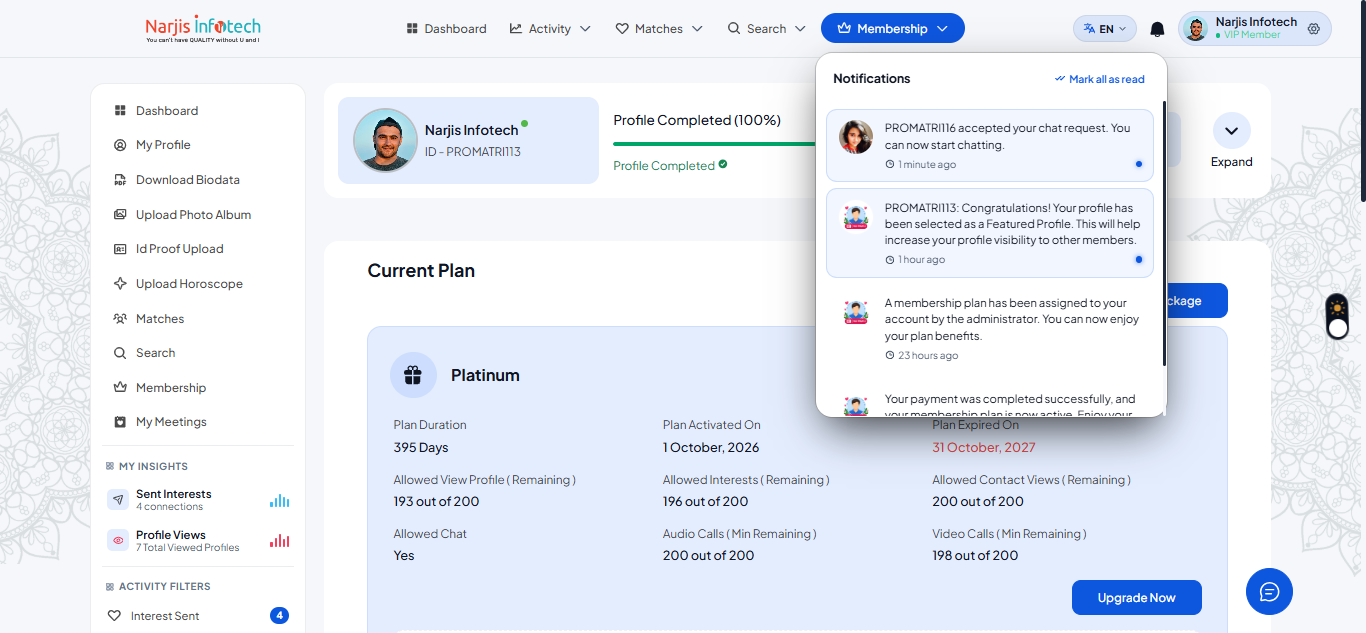Open the Sent Interests bar chart icon
This screenshot has width=1366, height=633.
coord(280,500)
